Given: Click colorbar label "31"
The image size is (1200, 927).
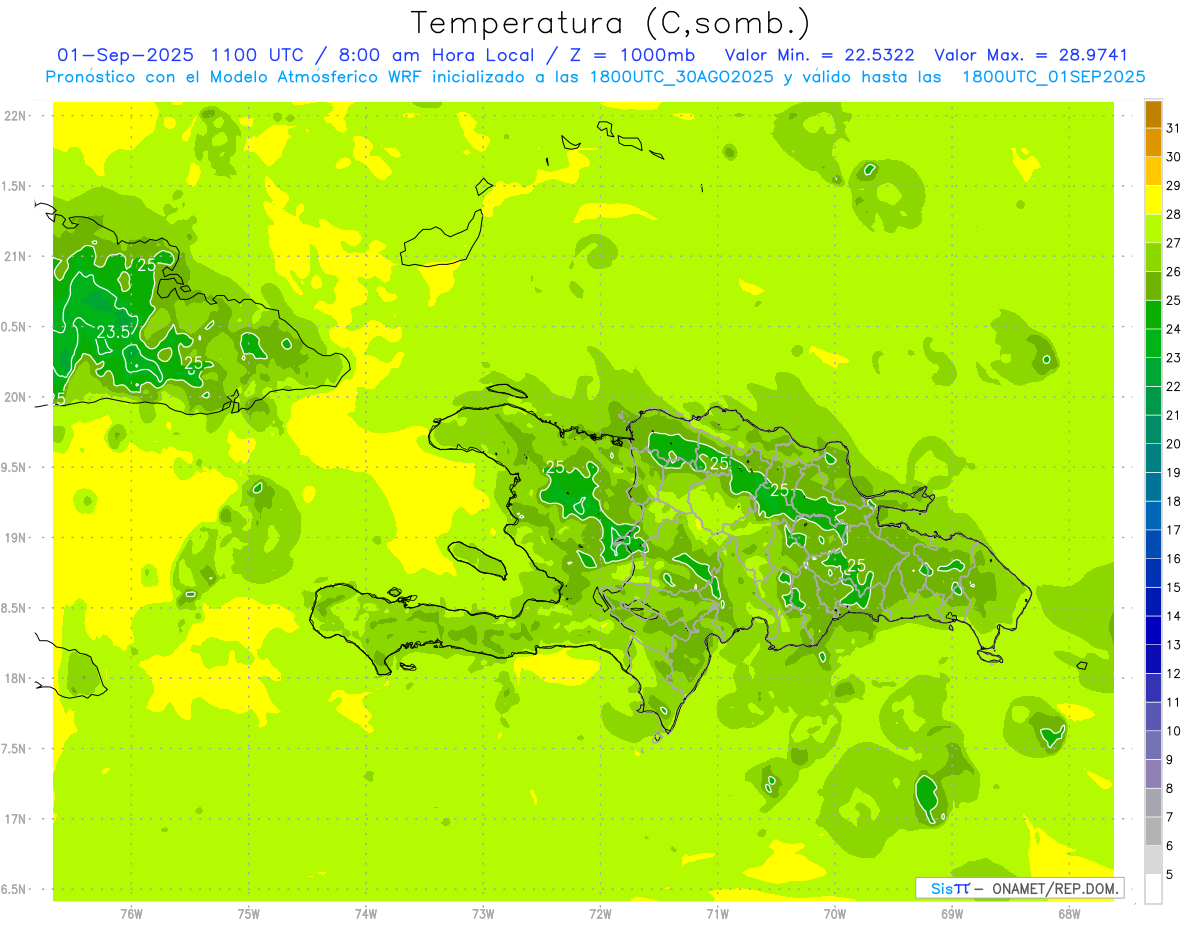Looking at the screenshot, I should pos(1174,128).
